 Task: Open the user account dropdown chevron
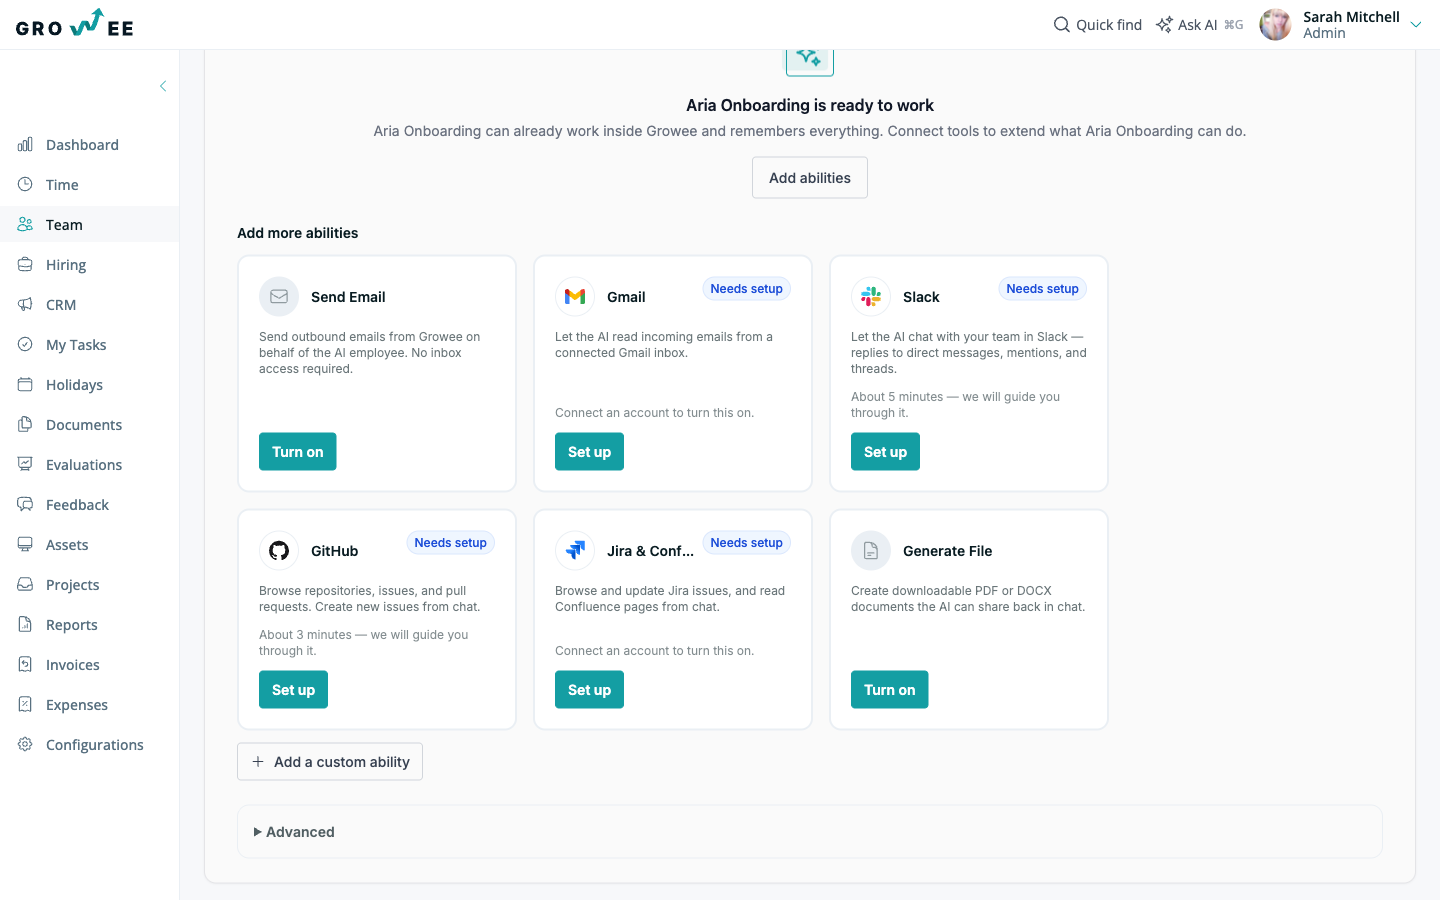point(1416,25)
